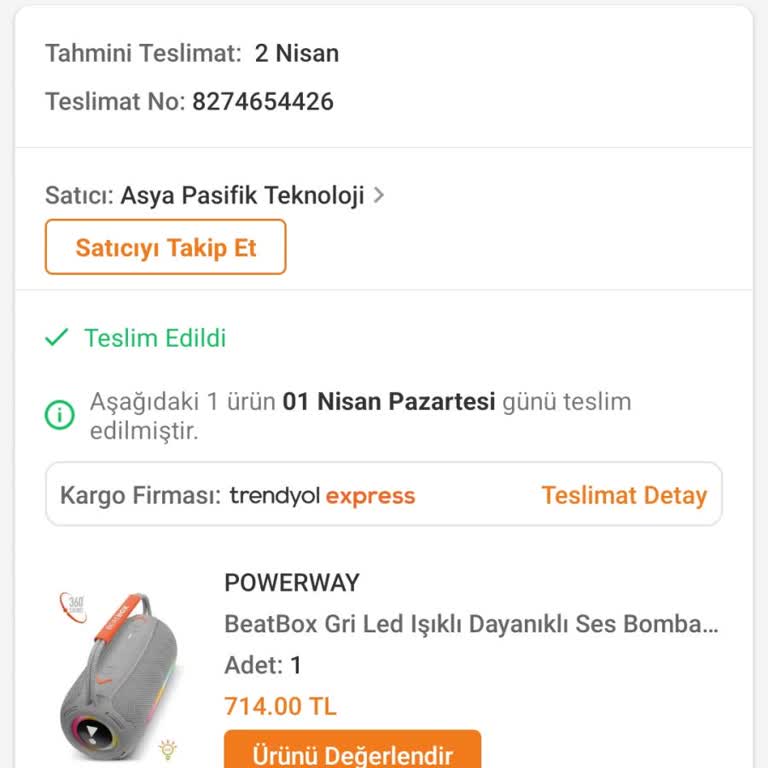Screen dimensions: 768x768
Task: Select the delivery number 8274654426
Action: (263, 101)
